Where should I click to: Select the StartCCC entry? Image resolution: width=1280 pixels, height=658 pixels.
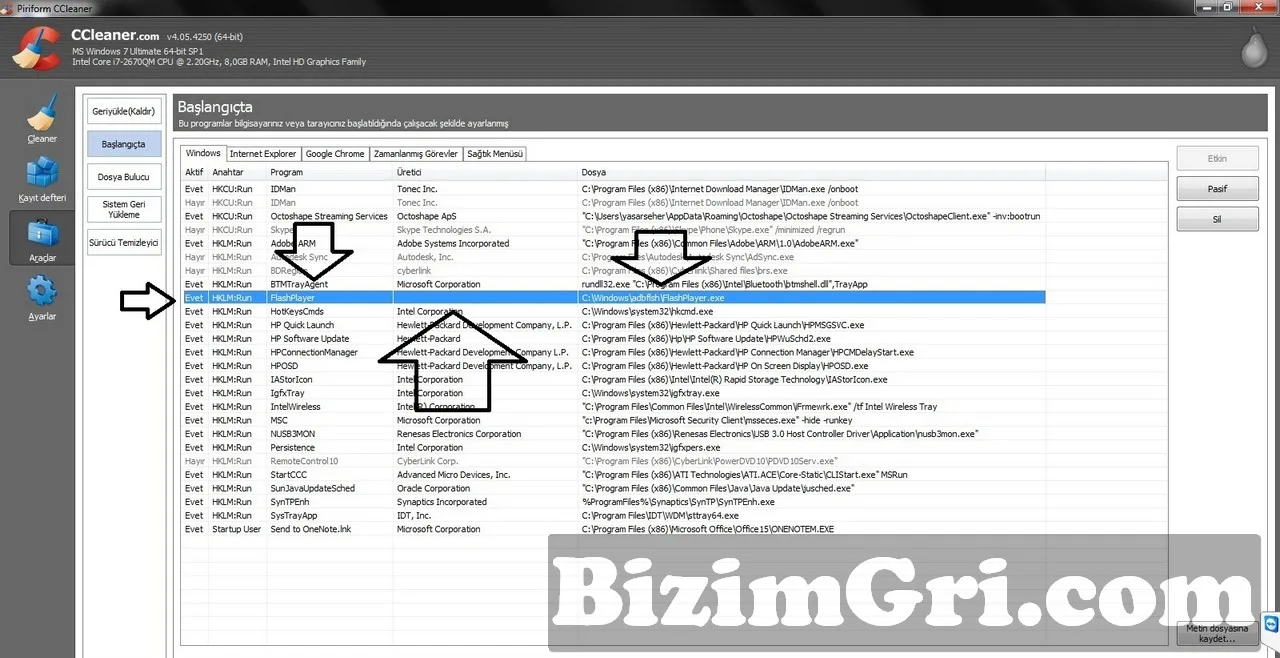(x=613, y=475)
